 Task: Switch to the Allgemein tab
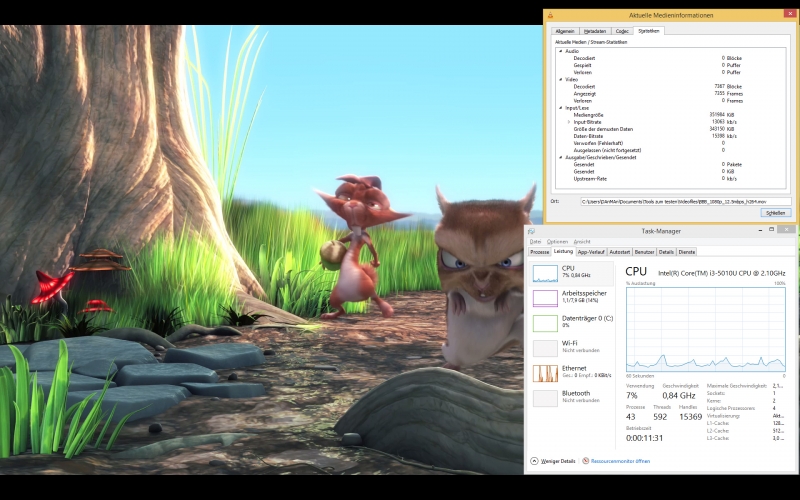pyautogui.click(x=565, y=31)
